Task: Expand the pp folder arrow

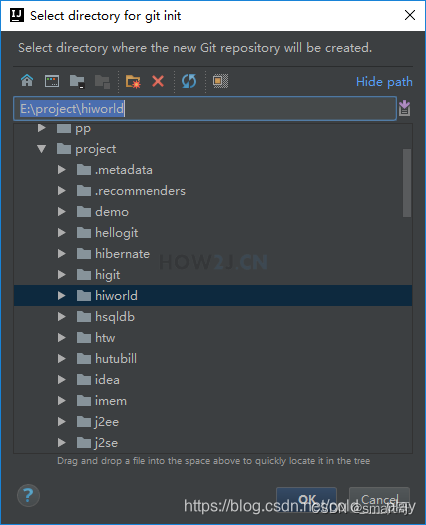Action: (42, 128)
